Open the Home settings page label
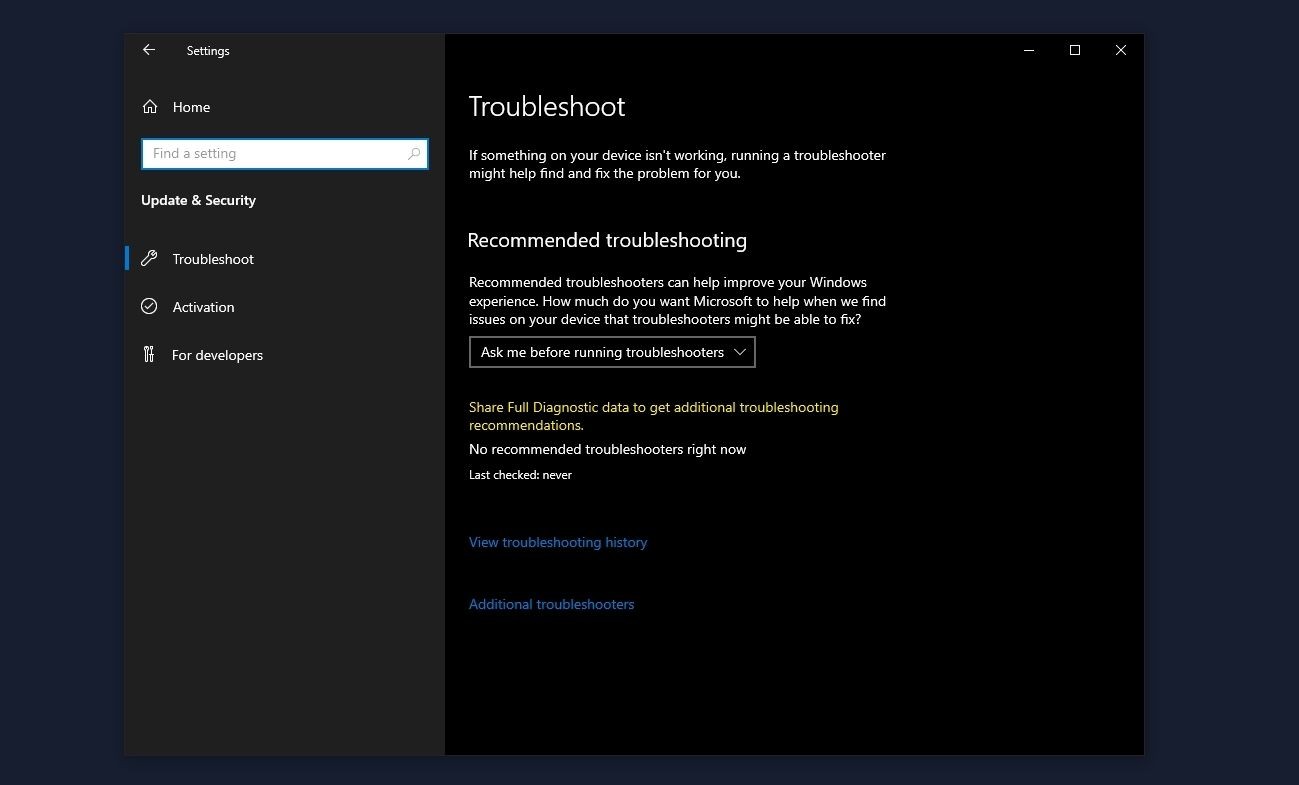Screen dimensions: 1299x785 191,107
